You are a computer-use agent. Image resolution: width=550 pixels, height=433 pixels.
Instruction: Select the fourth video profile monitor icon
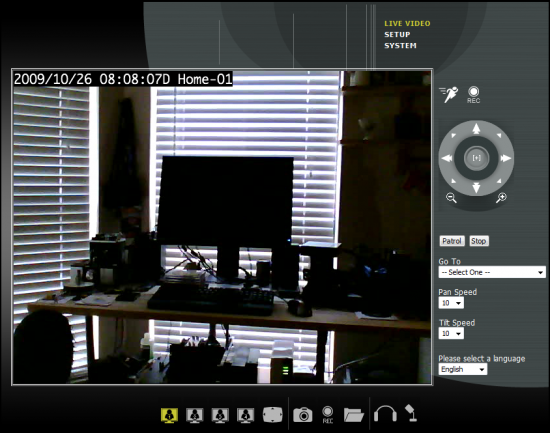tap(245, 415)
